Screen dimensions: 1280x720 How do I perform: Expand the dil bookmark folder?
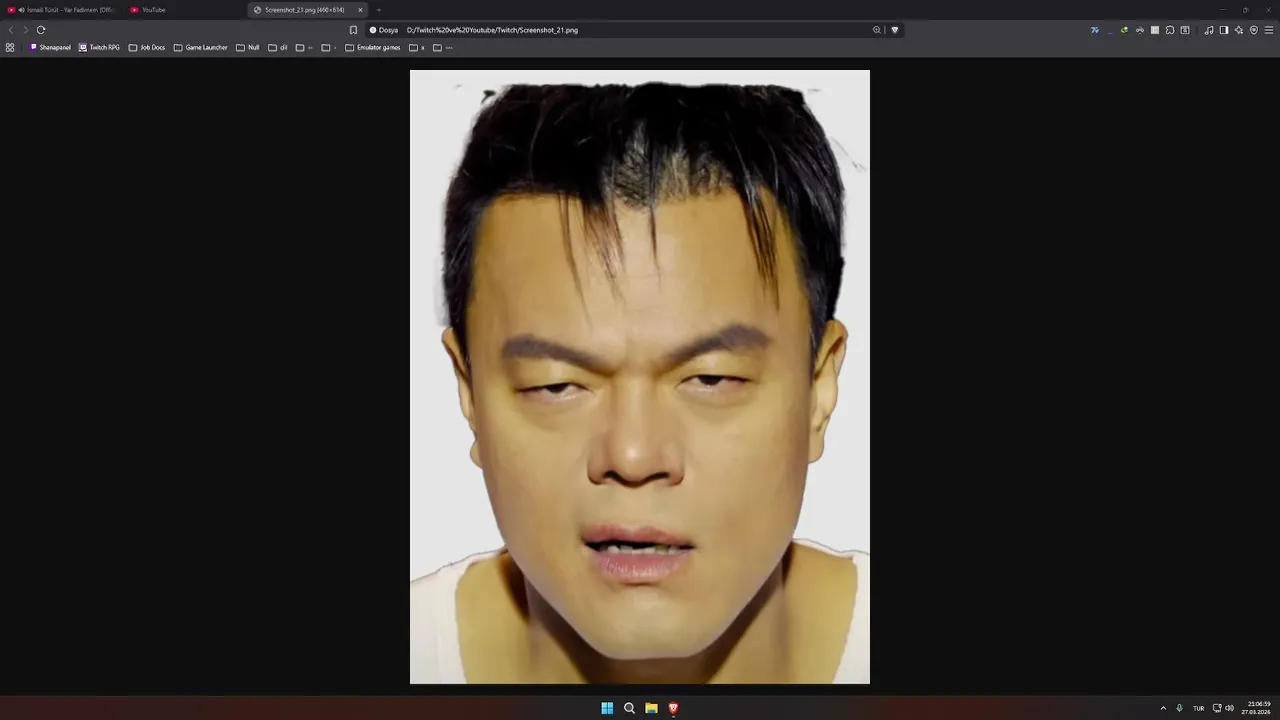point(278,47)
